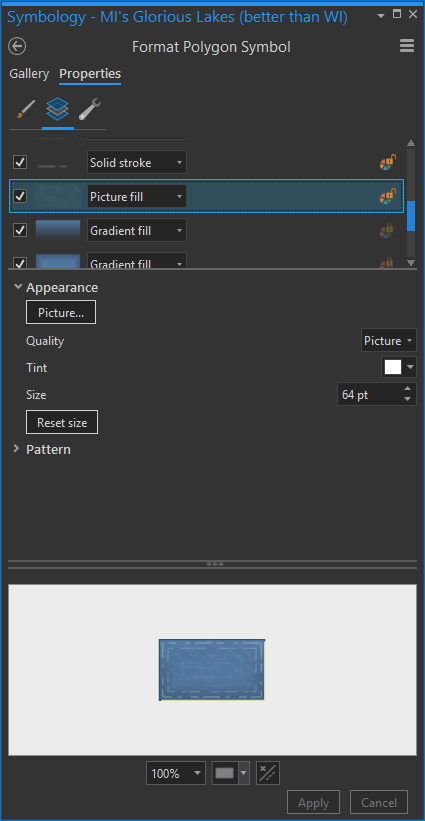Open the Quality Picture dropdown
Image resolution: width=425 pixels, height=821 pixels.
389,341
